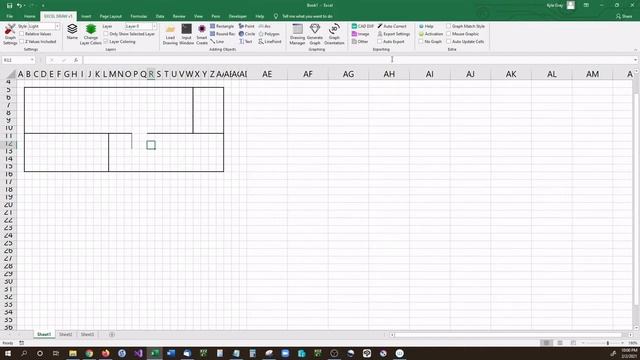Add a Rectangle object

222,26
